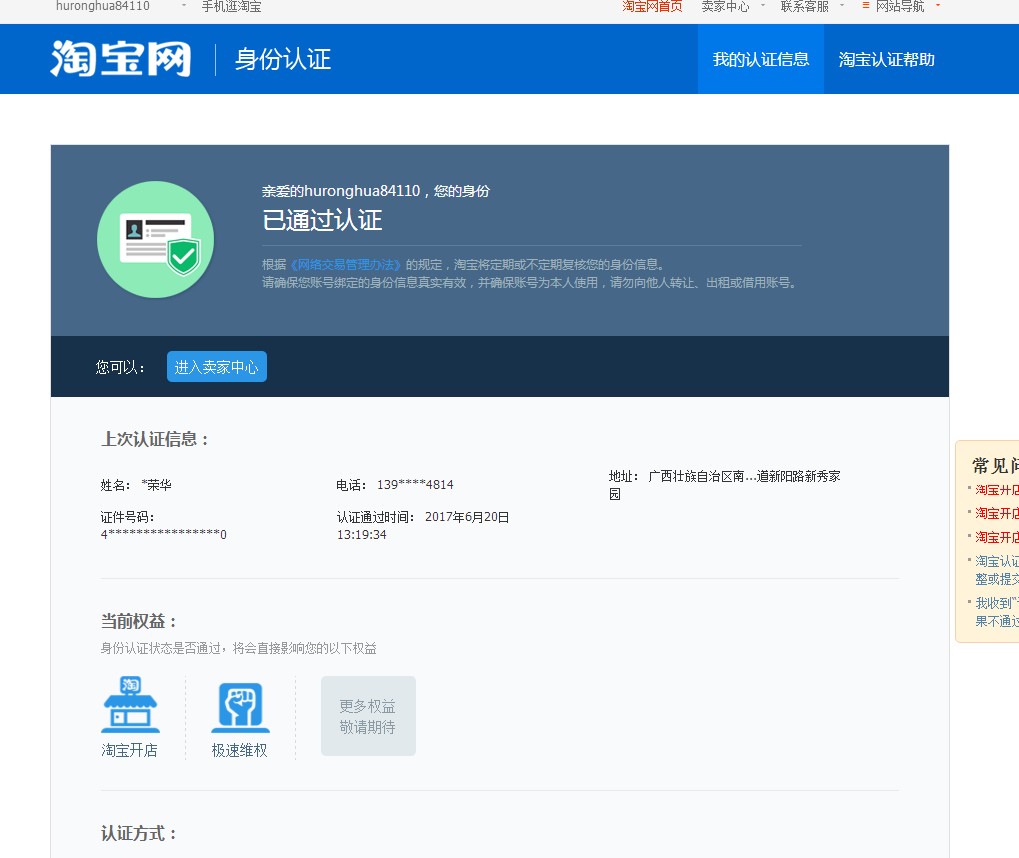This screenshot has height=858, width=1019.
Task: Click the Taobao logo in the header
Action: click(x=121, y=58)
